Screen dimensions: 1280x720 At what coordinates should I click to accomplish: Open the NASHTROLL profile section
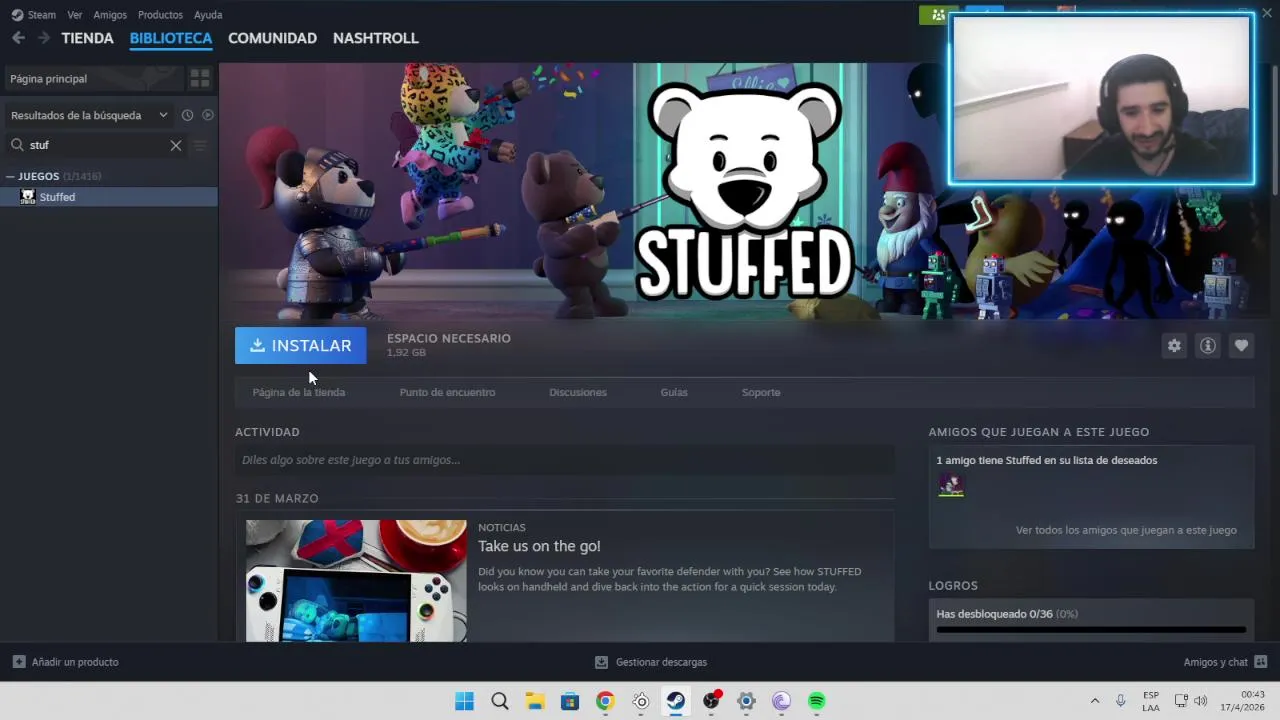376,38
